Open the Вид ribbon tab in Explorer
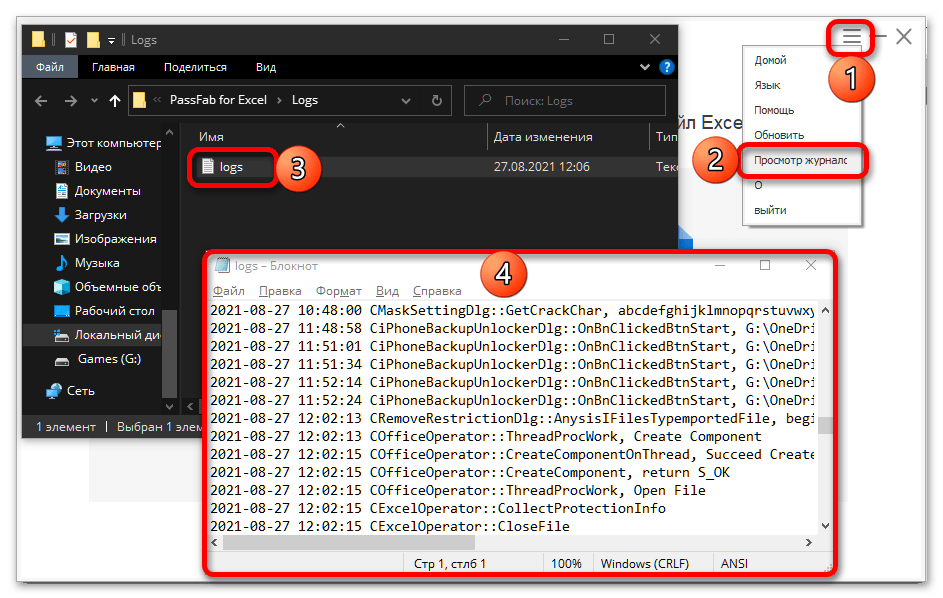 [x=266, y=67]
